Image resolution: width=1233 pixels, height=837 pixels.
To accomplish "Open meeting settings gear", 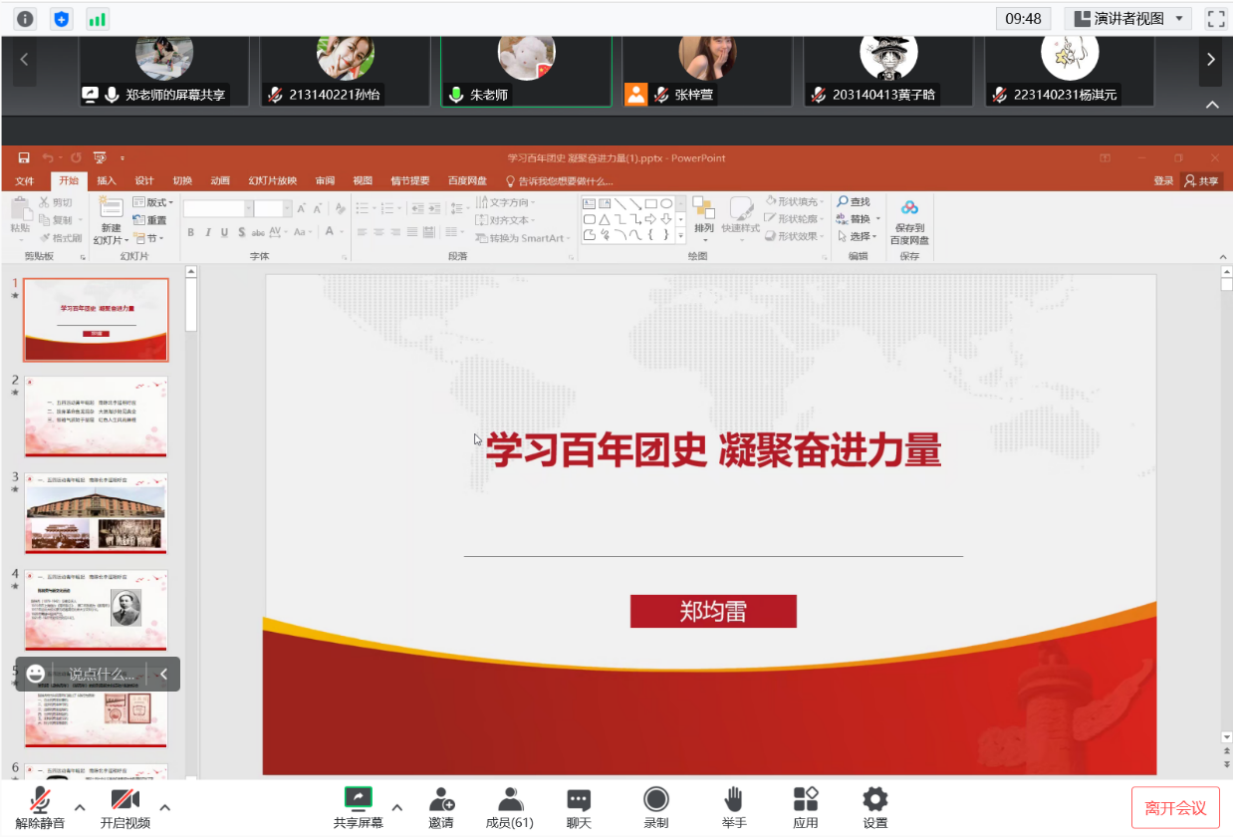I will 875,806.
